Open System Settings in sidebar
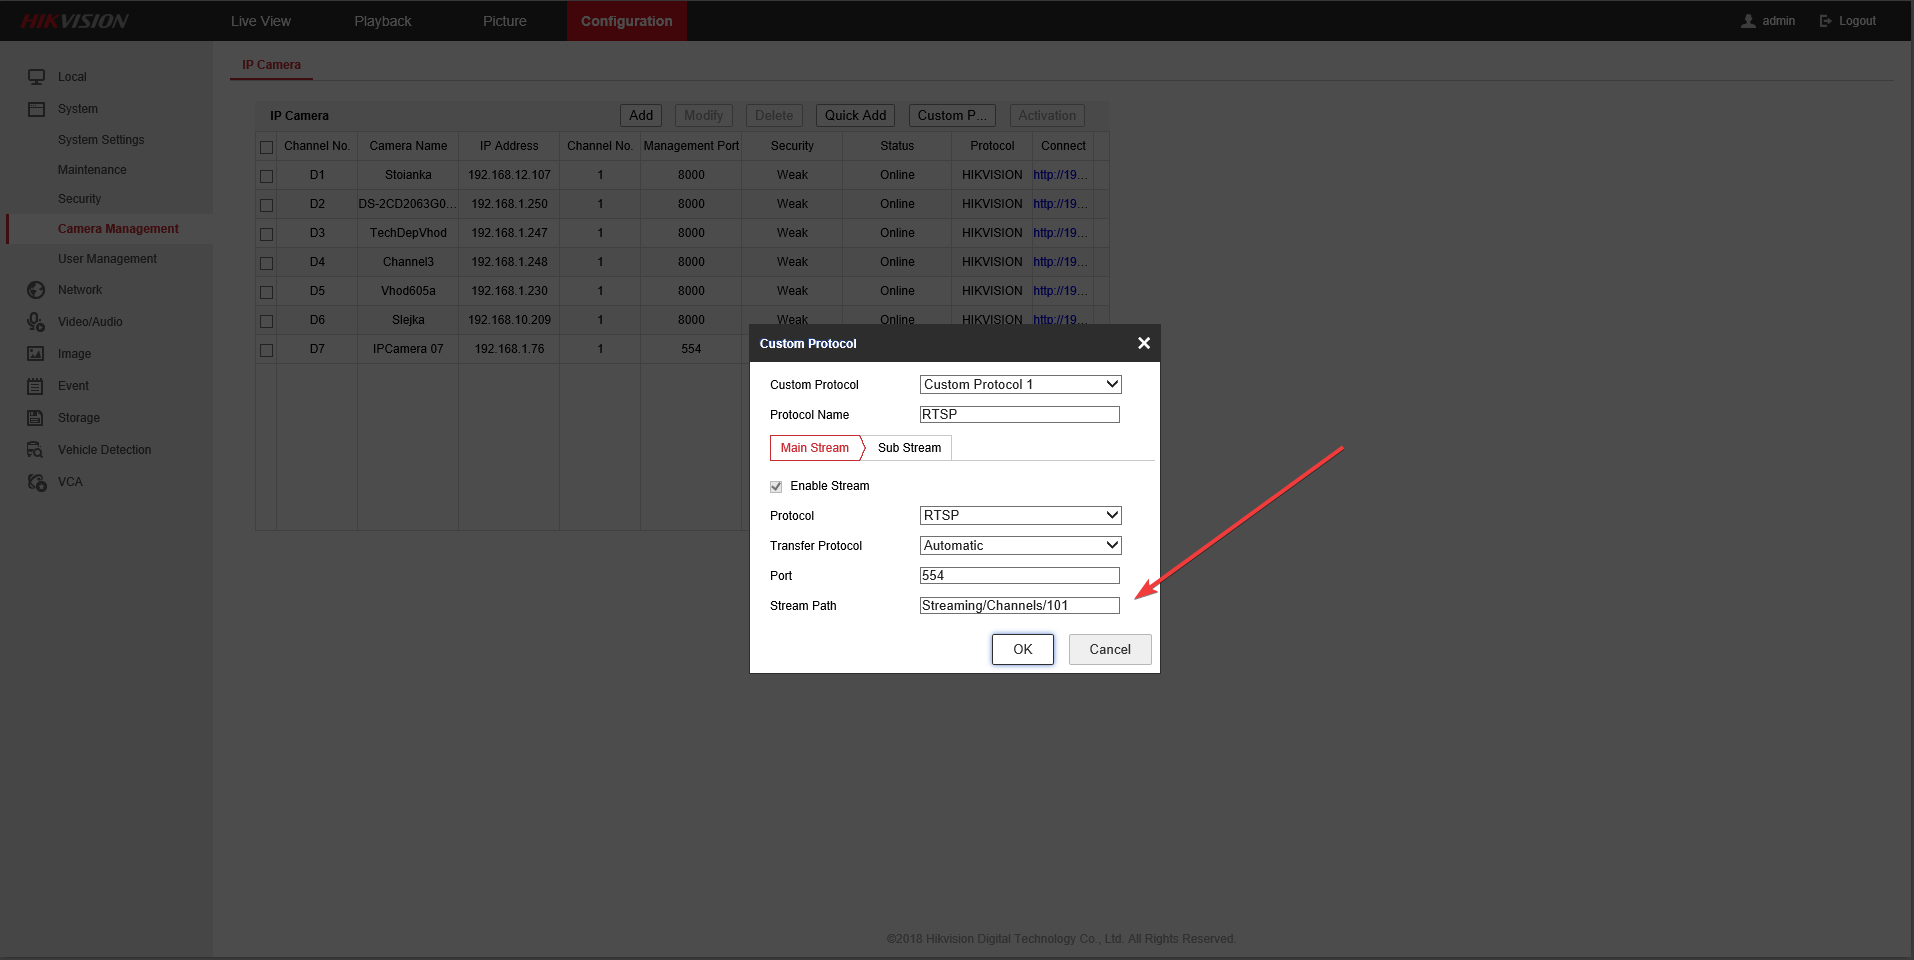 (101, 140)
